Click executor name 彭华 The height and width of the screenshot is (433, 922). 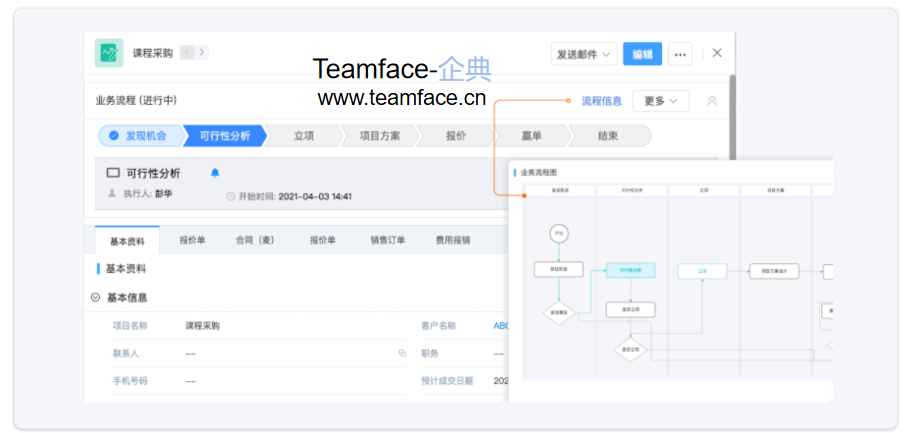coord(163,193)
